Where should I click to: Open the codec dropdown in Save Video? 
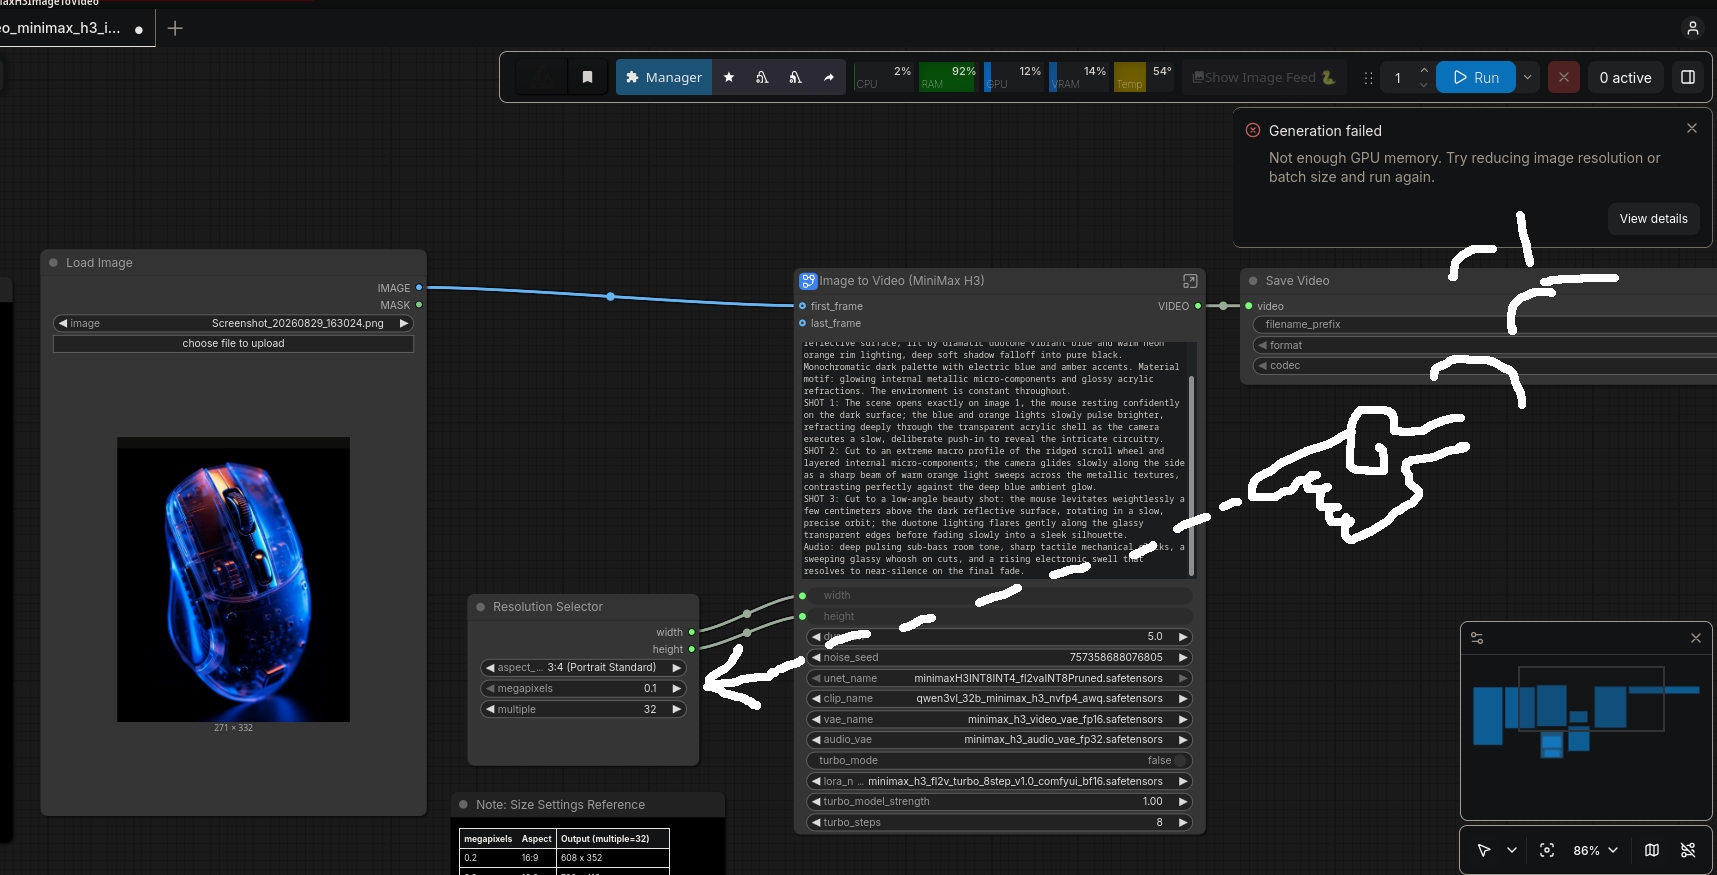[1485, 366]
